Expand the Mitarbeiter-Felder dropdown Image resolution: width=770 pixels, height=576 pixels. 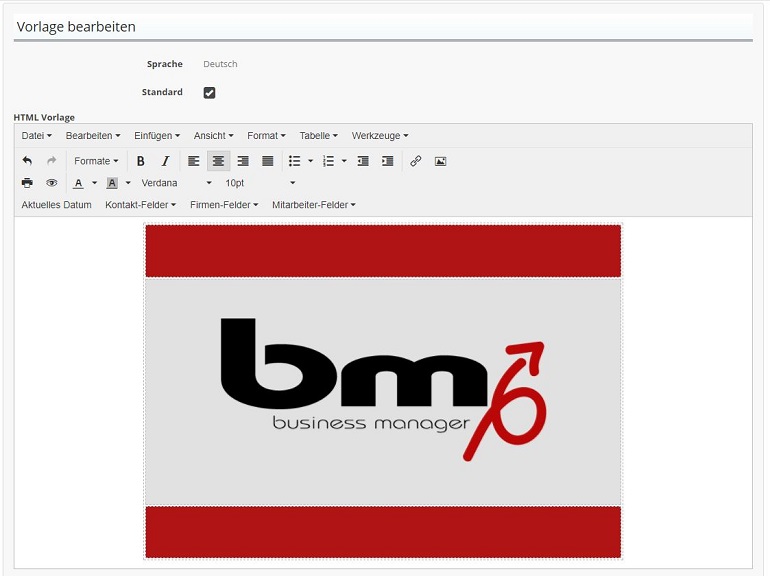tap(314, 205)
